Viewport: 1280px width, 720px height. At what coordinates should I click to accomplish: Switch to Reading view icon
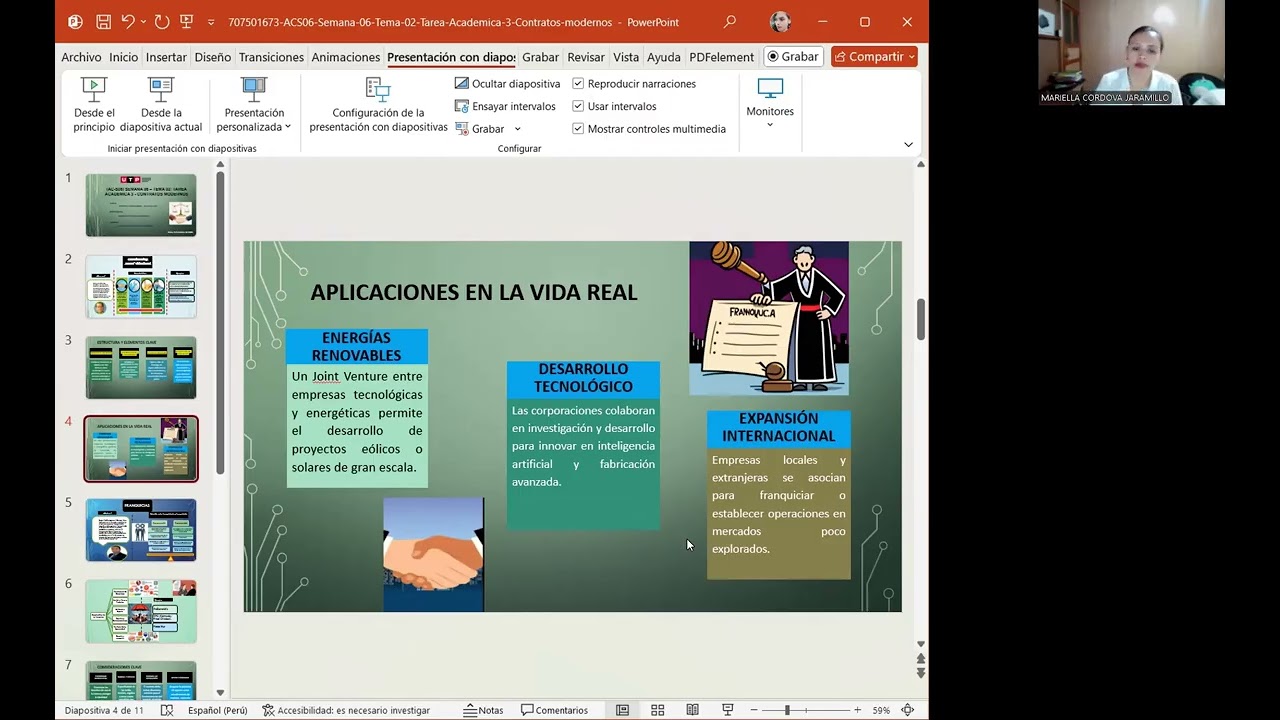(692, 710)
